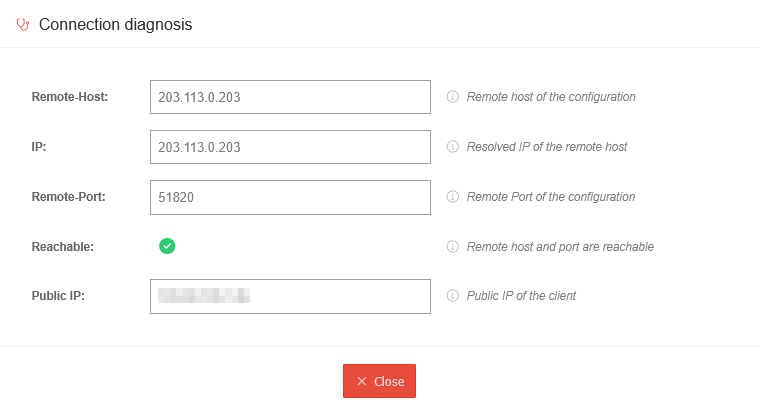
Task: Click the stethoscope icon beside Connection diagnosis
Action: point(23,25)
